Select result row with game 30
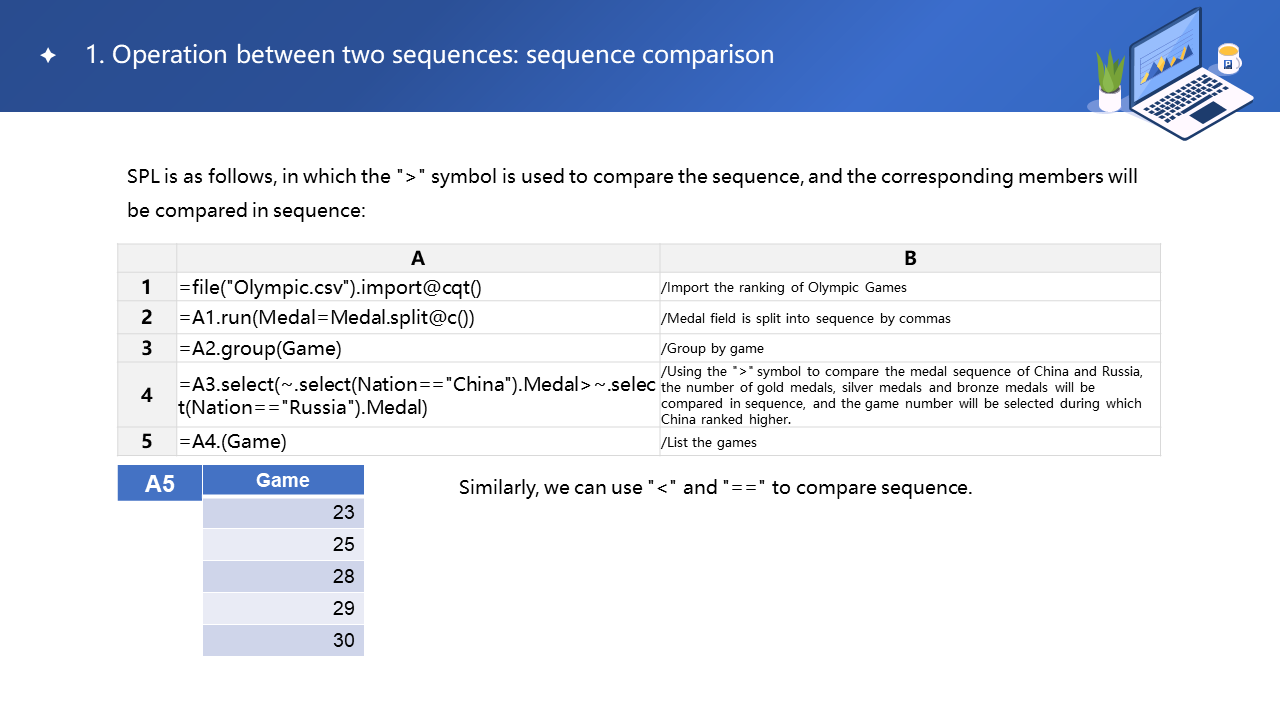The width and height of the screenshot is (1280, 720). click(283, 640)
